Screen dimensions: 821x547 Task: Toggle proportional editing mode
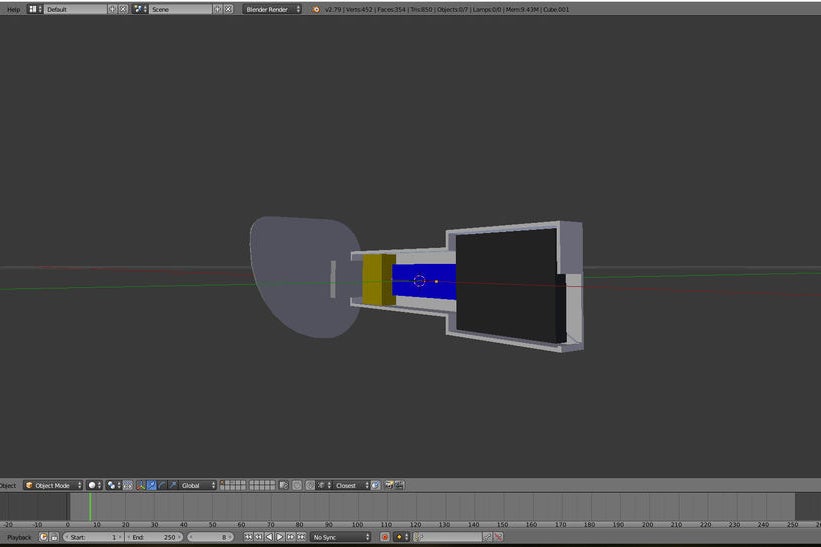pyautogui.click(x=297, y=485)
